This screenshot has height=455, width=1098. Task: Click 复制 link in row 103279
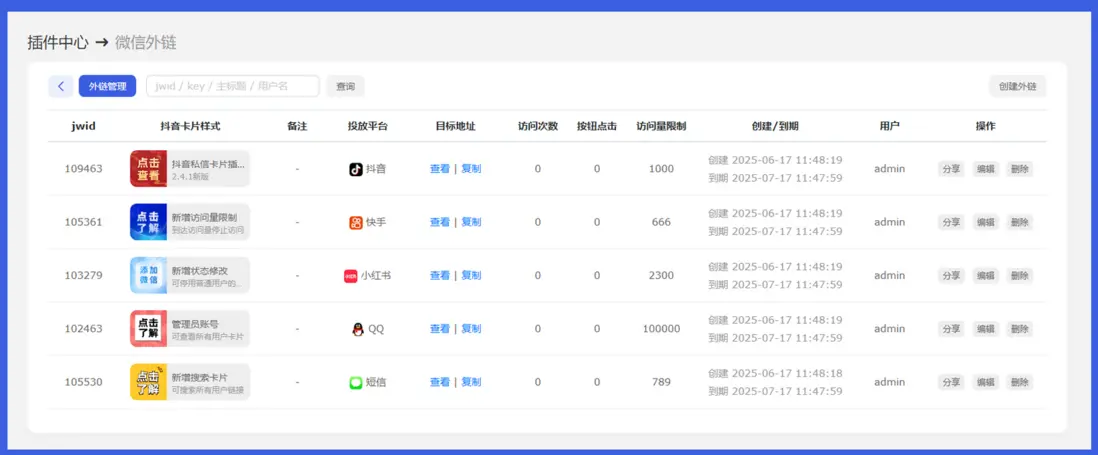(471, 275)
